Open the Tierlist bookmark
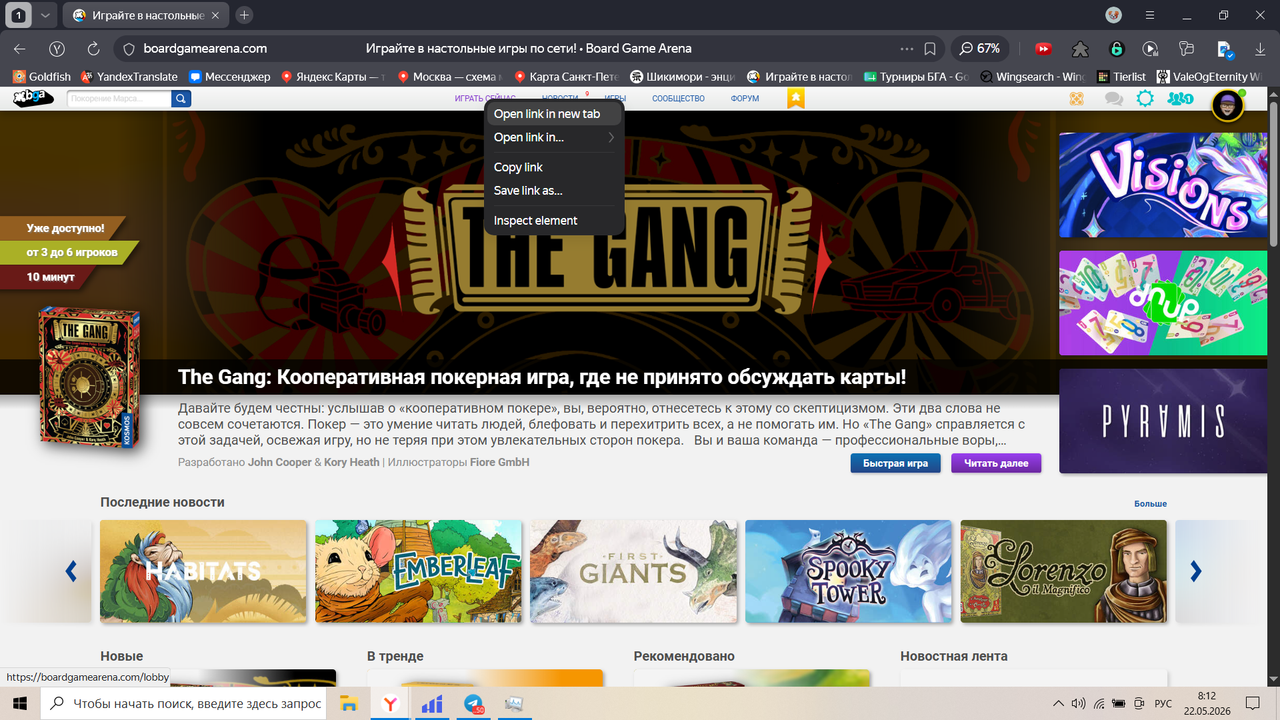The height and width of the screenshot is (720, 1280). pyautogui.click(x=1119, y=76)
